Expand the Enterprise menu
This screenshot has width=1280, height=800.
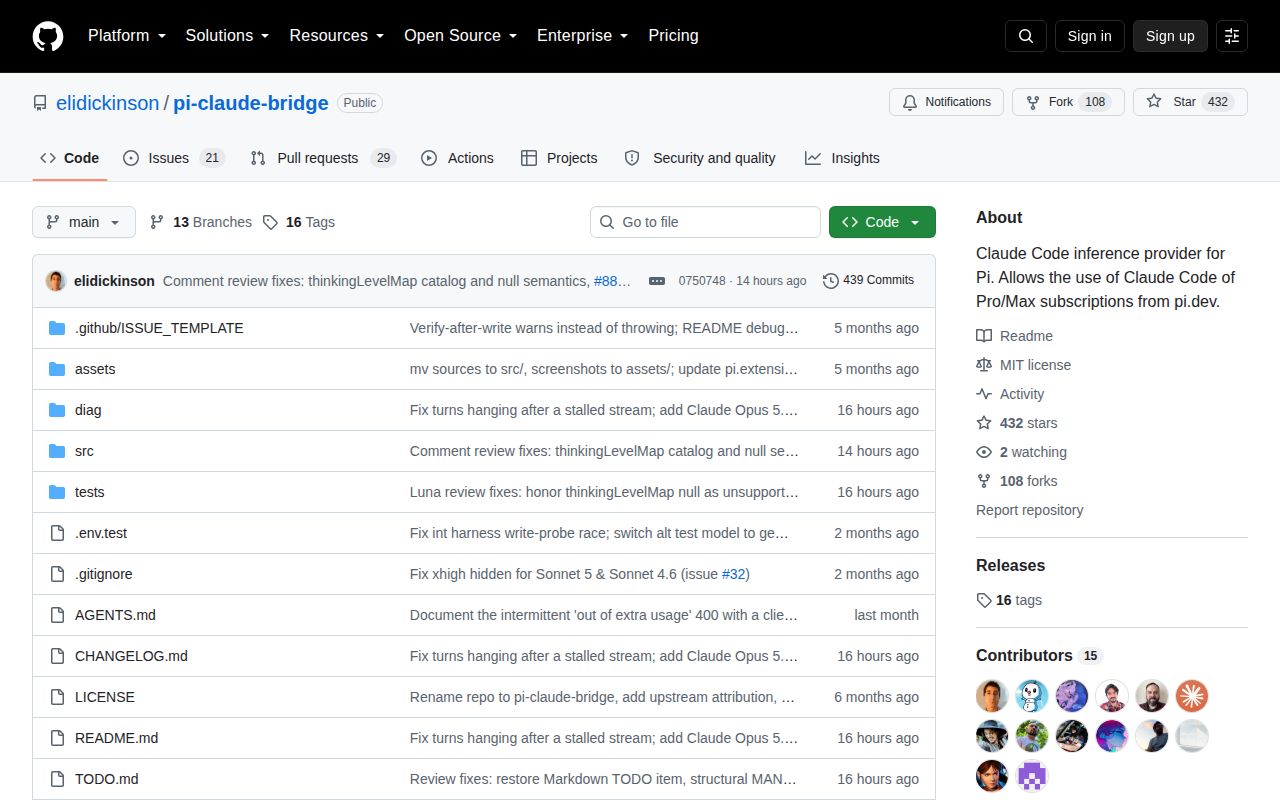583,36
